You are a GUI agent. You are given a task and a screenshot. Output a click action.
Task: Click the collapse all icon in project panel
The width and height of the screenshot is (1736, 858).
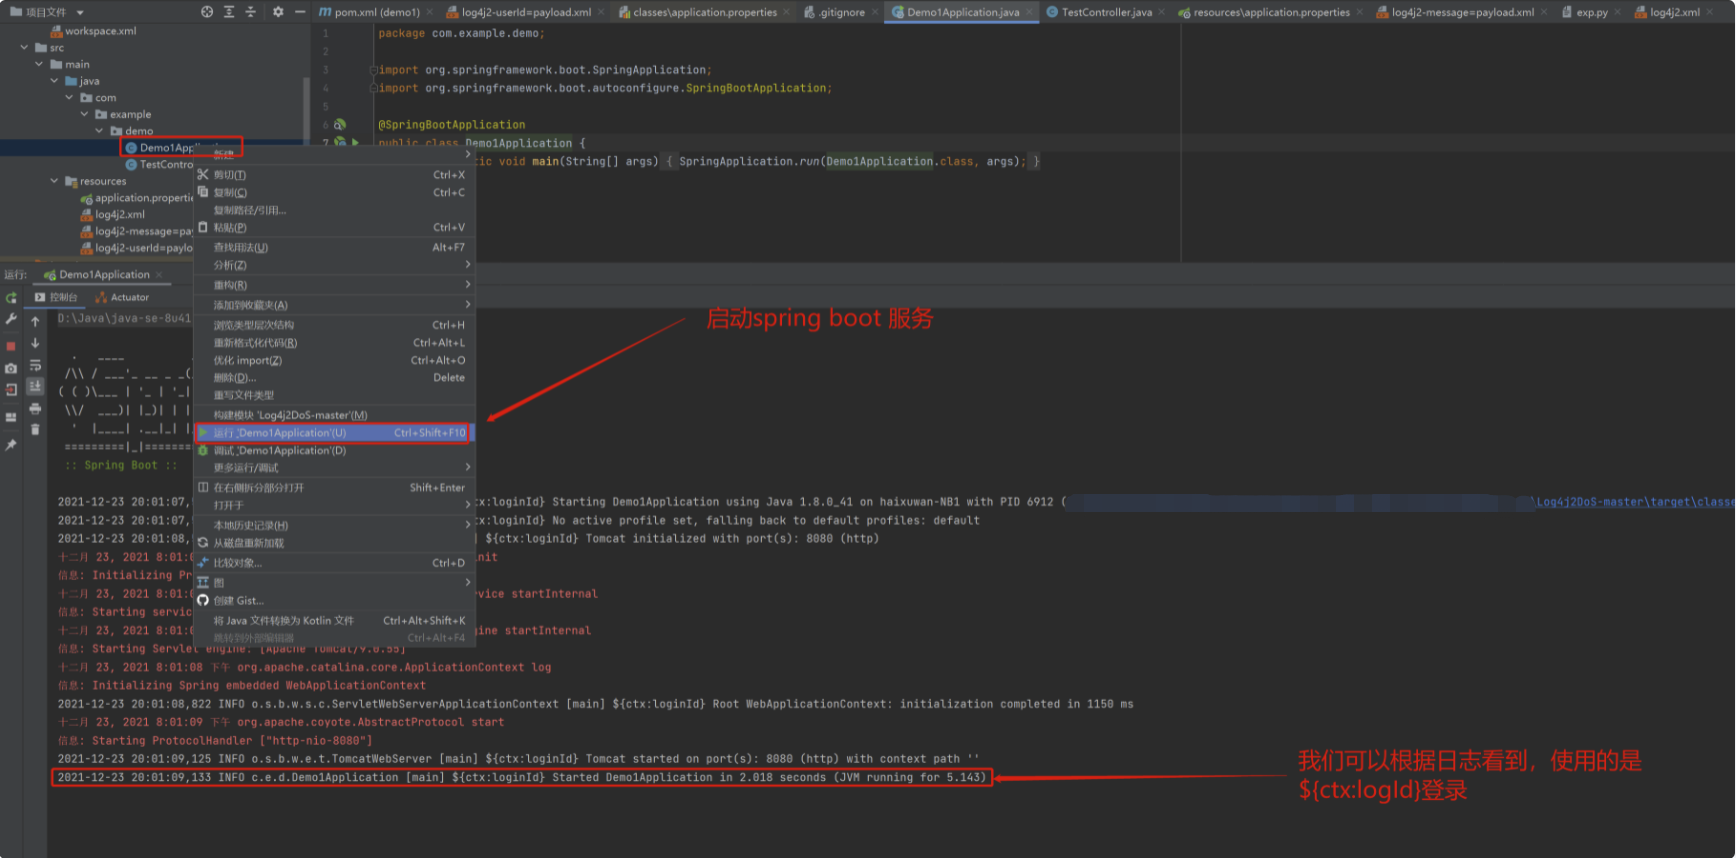pos(251,12)
